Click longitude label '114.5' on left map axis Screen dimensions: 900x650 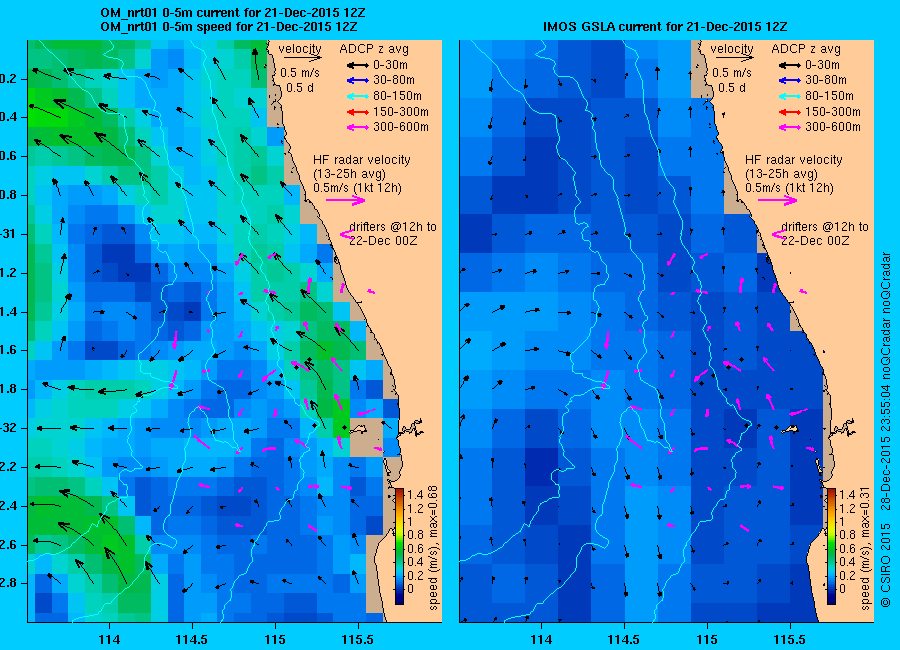tap(192, 640)
